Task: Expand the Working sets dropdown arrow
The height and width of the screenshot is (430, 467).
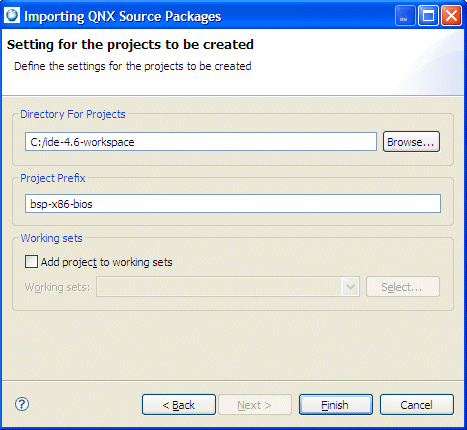Action: pos(350,287)
